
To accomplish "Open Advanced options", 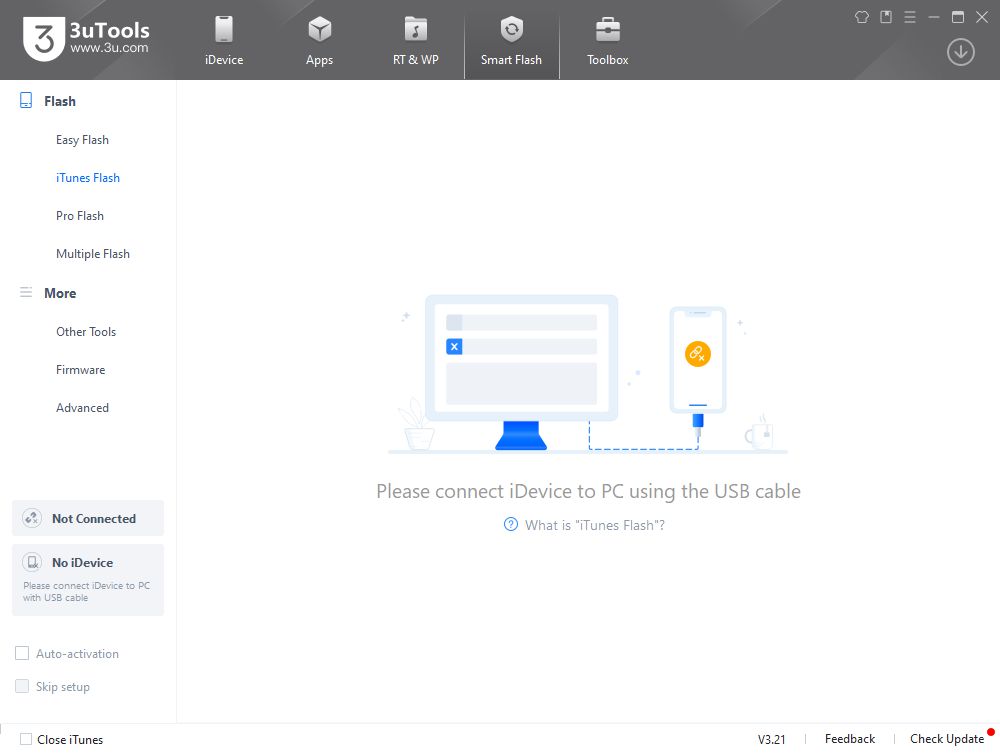I will coord(82,408).
